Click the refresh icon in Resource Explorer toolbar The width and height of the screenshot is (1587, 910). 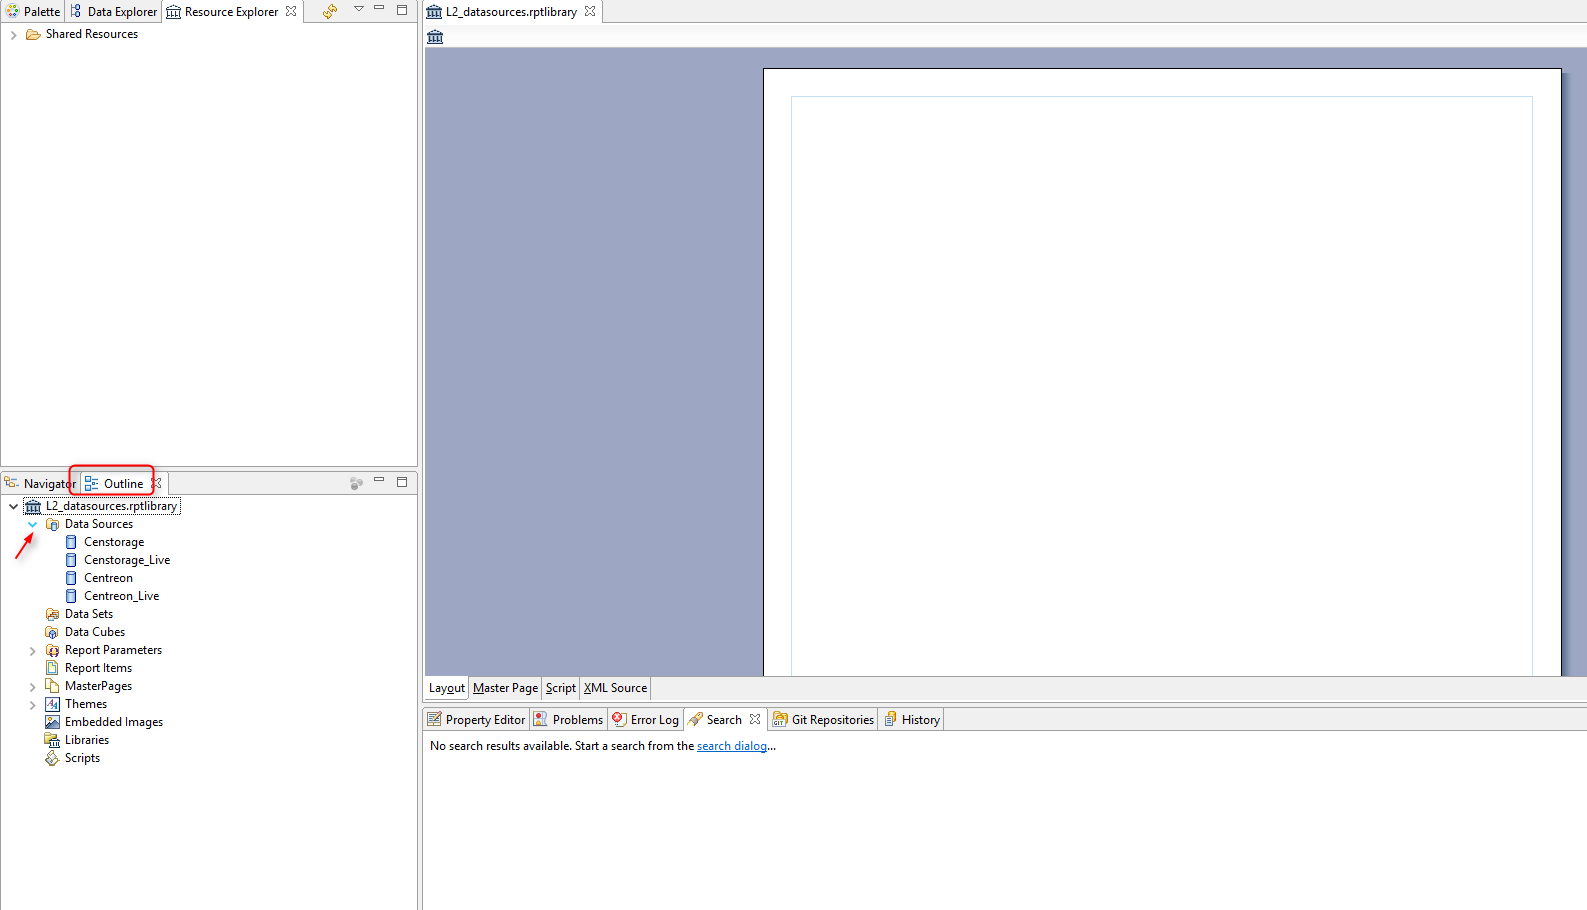point(330,11)
